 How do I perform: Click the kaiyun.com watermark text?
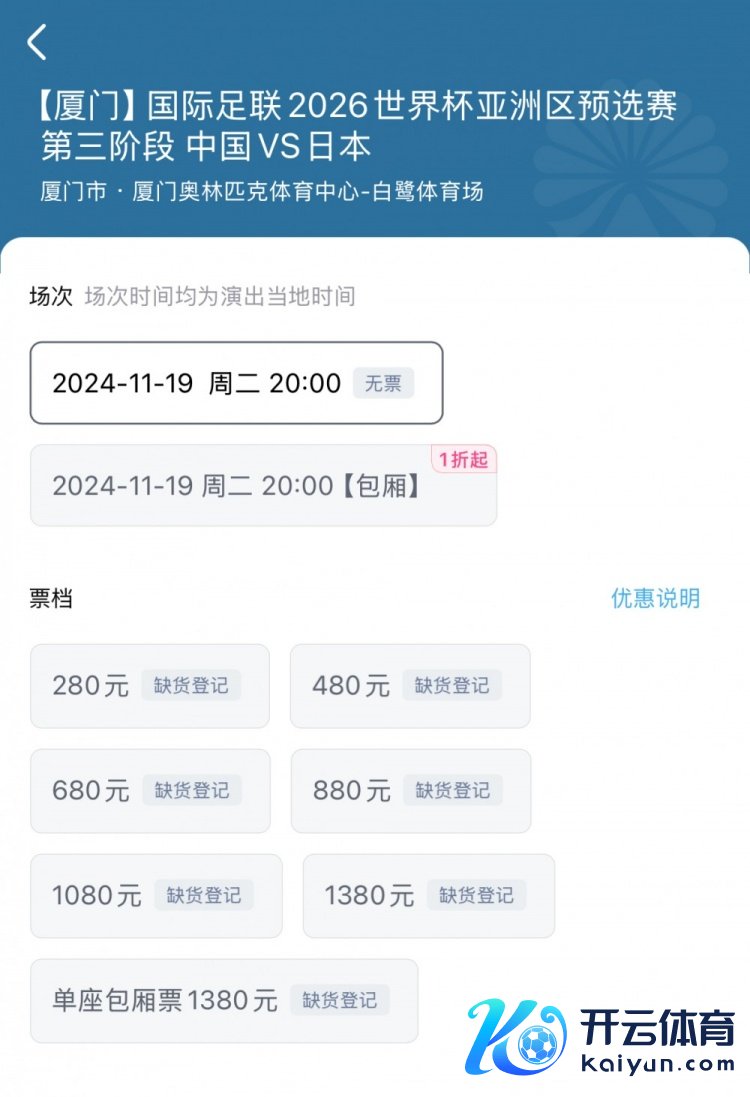click(658, 1064)
